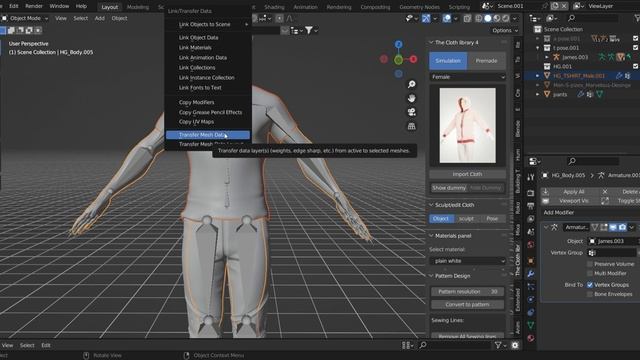Toggle viewport overlays icon
640x360 pixels.
coord(447,18)
